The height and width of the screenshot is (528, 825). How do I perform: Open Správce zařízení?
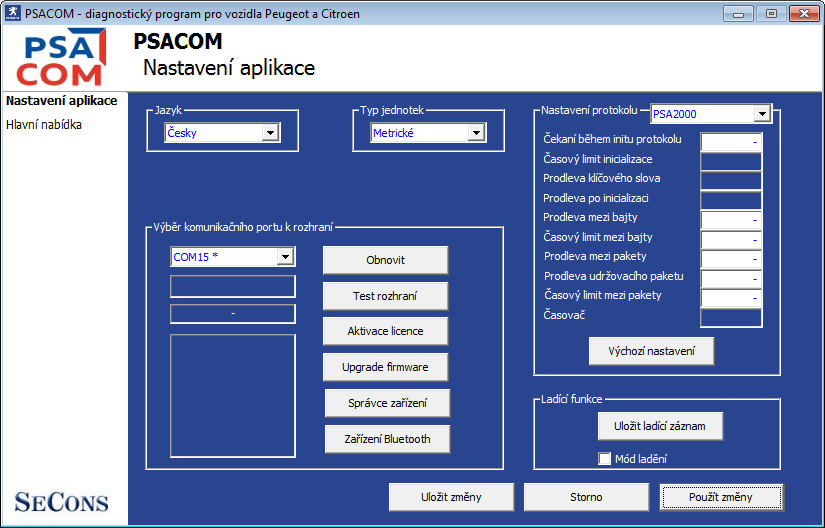pos(386,403)
